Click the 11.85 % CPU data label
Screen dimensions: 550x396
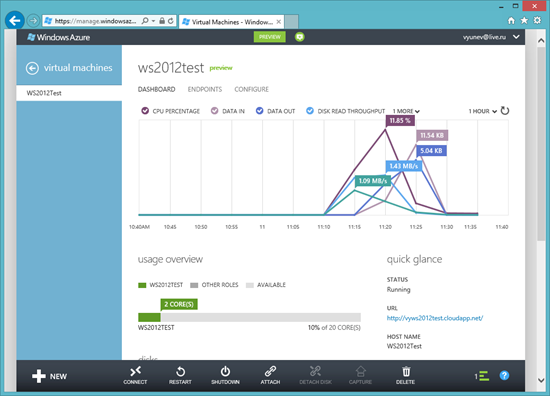coord(400,121)
